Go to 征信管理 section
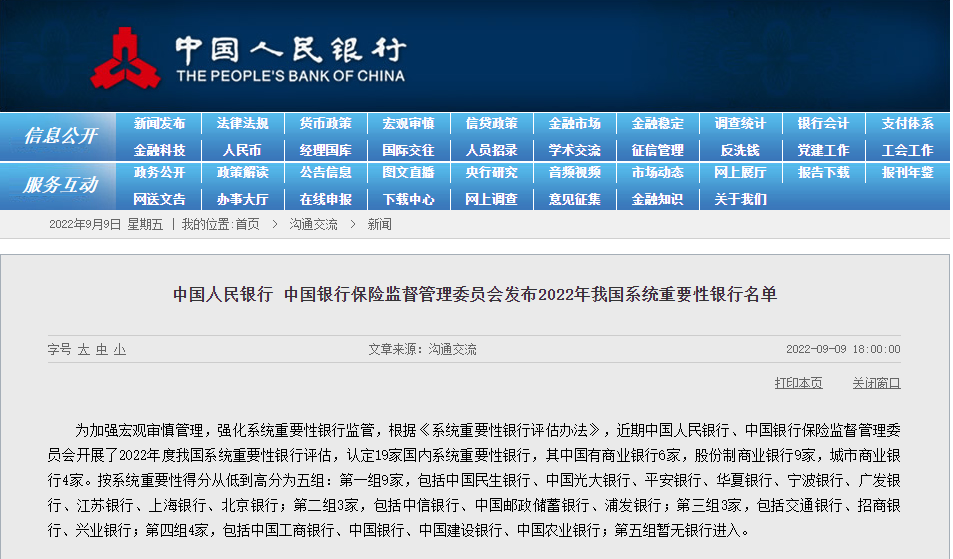953x559 pixels. click(x=658, y=150)
